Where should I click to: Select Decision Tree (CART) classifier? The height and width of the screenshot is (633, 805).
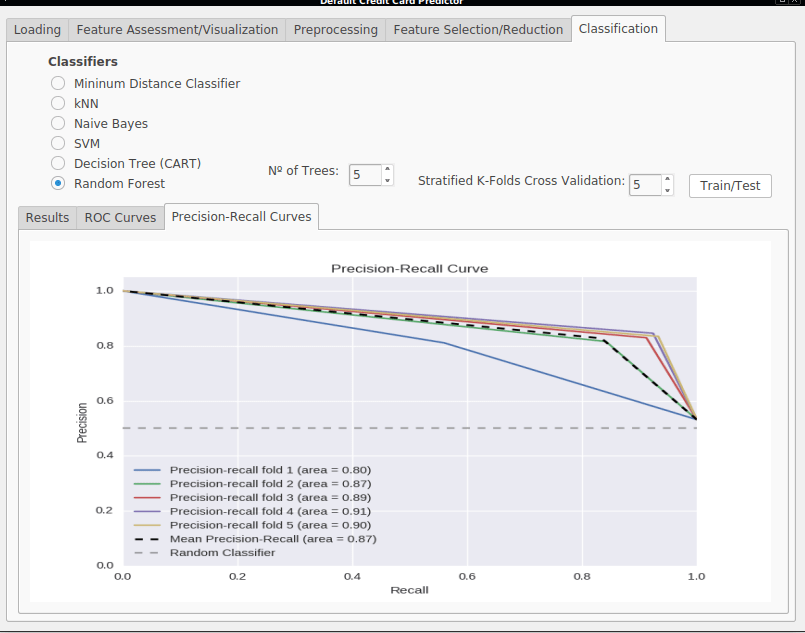[x=58, y=163]
